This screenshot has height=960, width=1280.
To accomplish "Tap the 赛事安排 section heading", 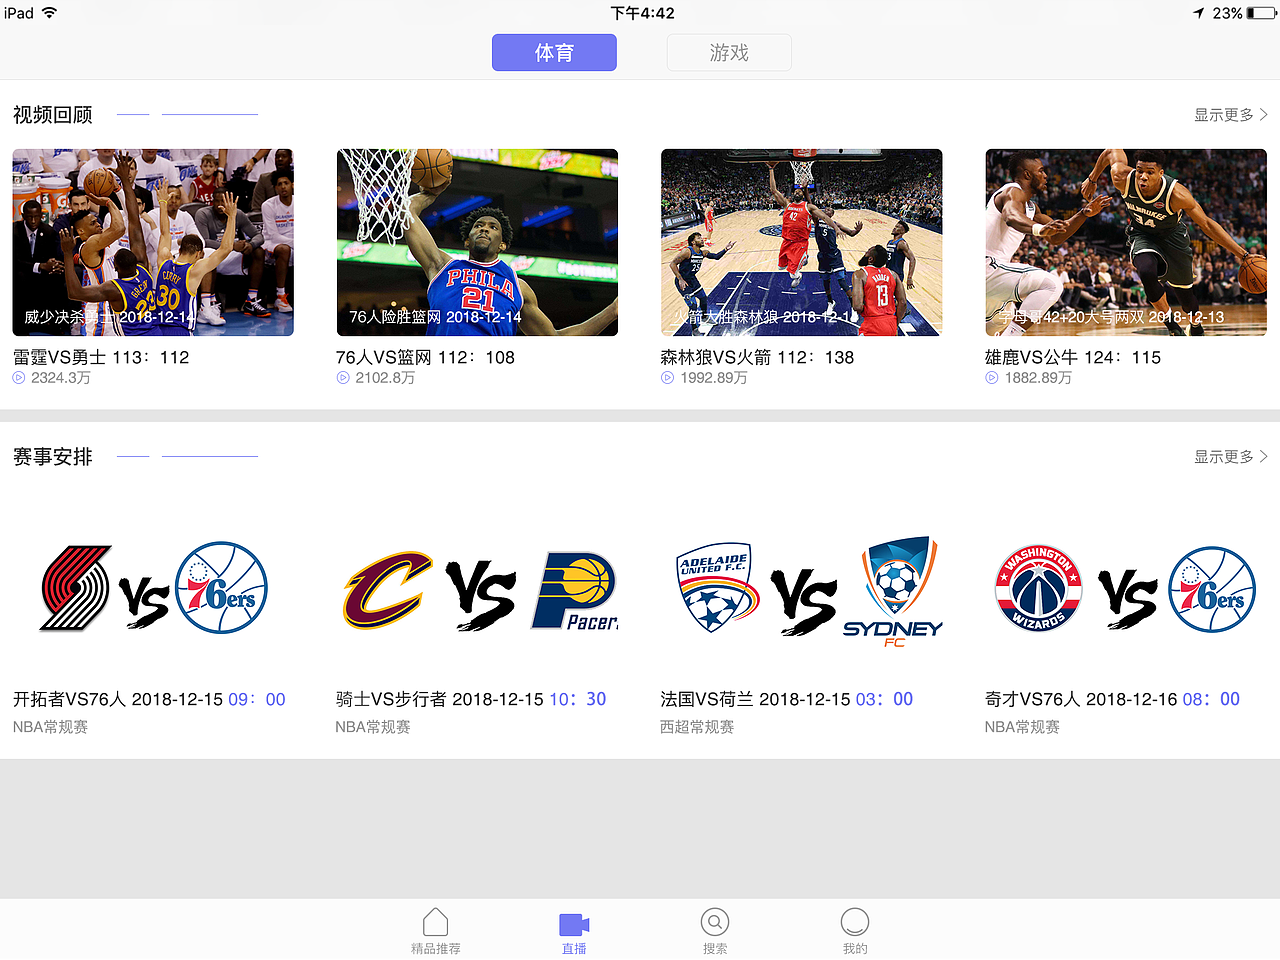I will 53,457.
